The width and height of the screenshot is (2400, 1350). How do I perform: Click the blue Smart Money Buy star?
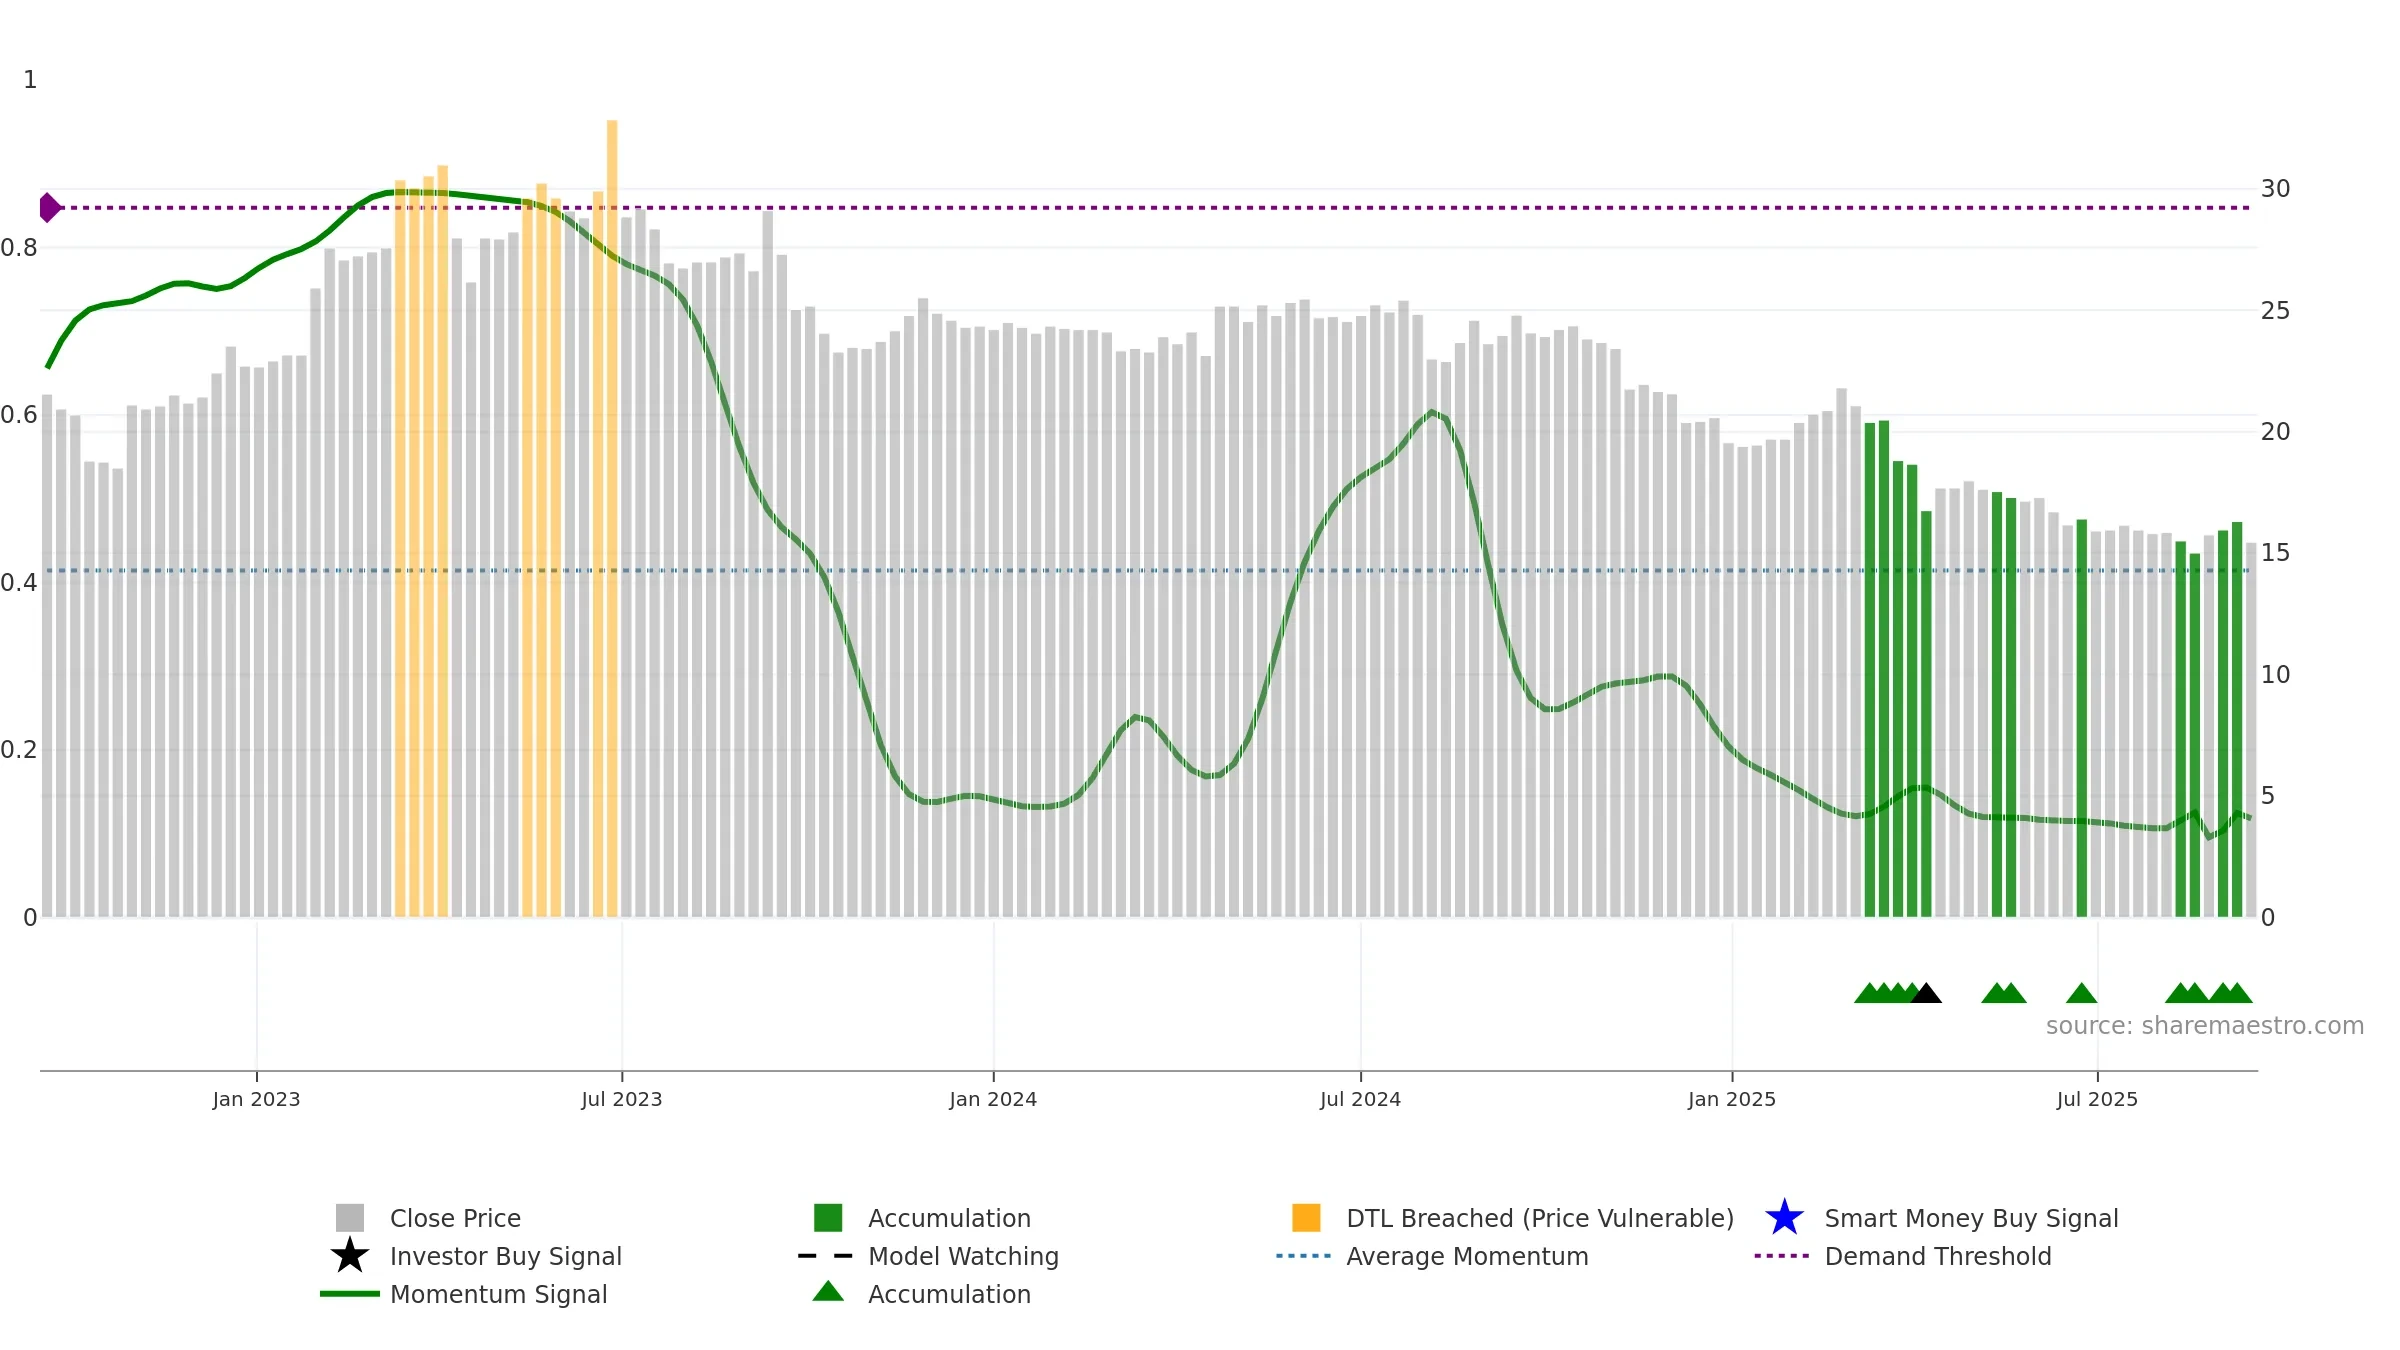[x=1785, y=1218]
